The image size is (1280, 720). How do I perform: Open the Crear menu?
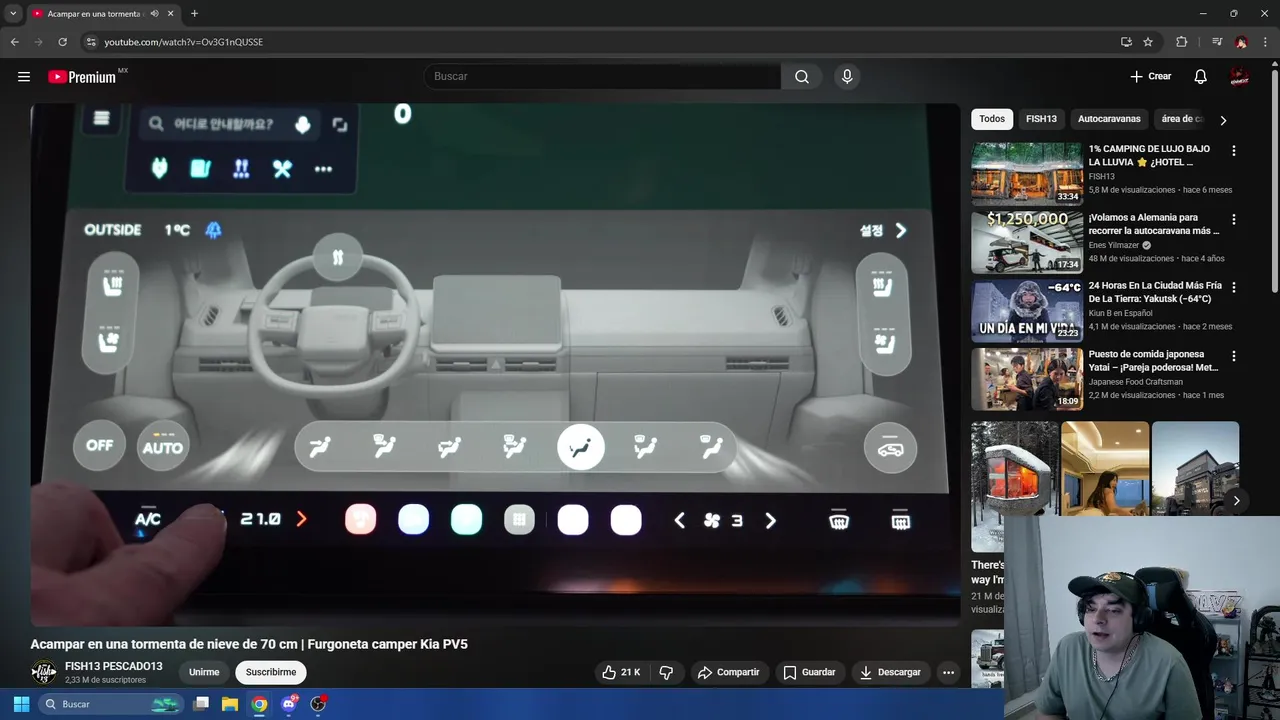tap(1150, 77)
